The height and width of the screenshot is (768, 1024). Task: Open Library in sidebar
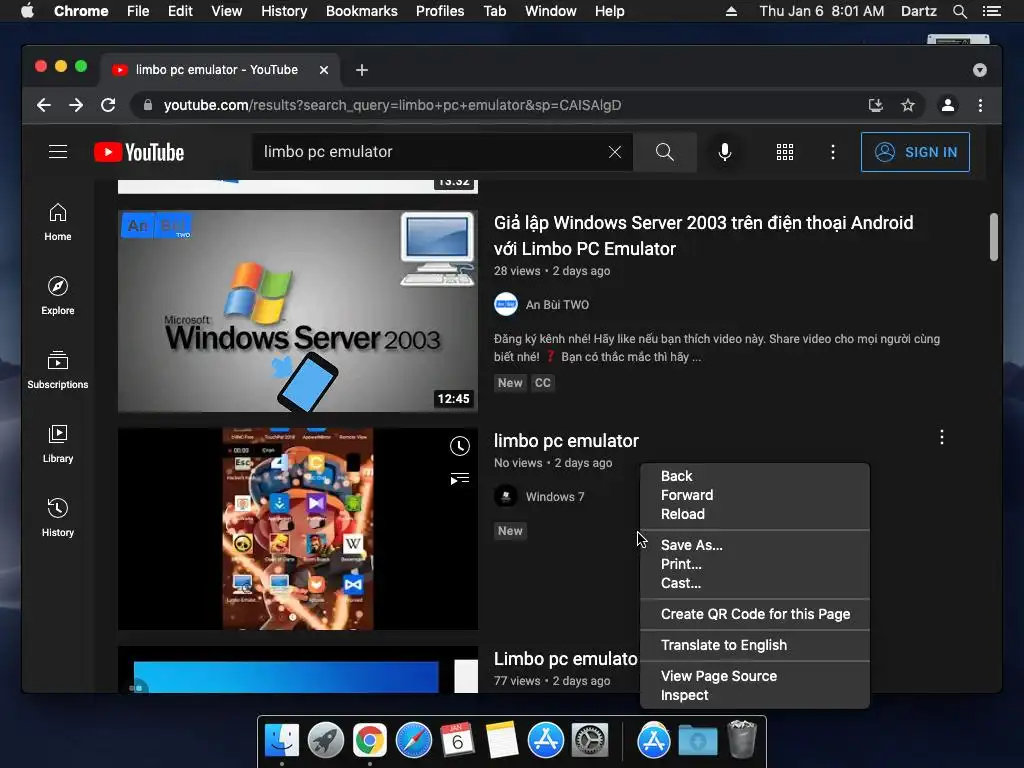pos(58,444)
